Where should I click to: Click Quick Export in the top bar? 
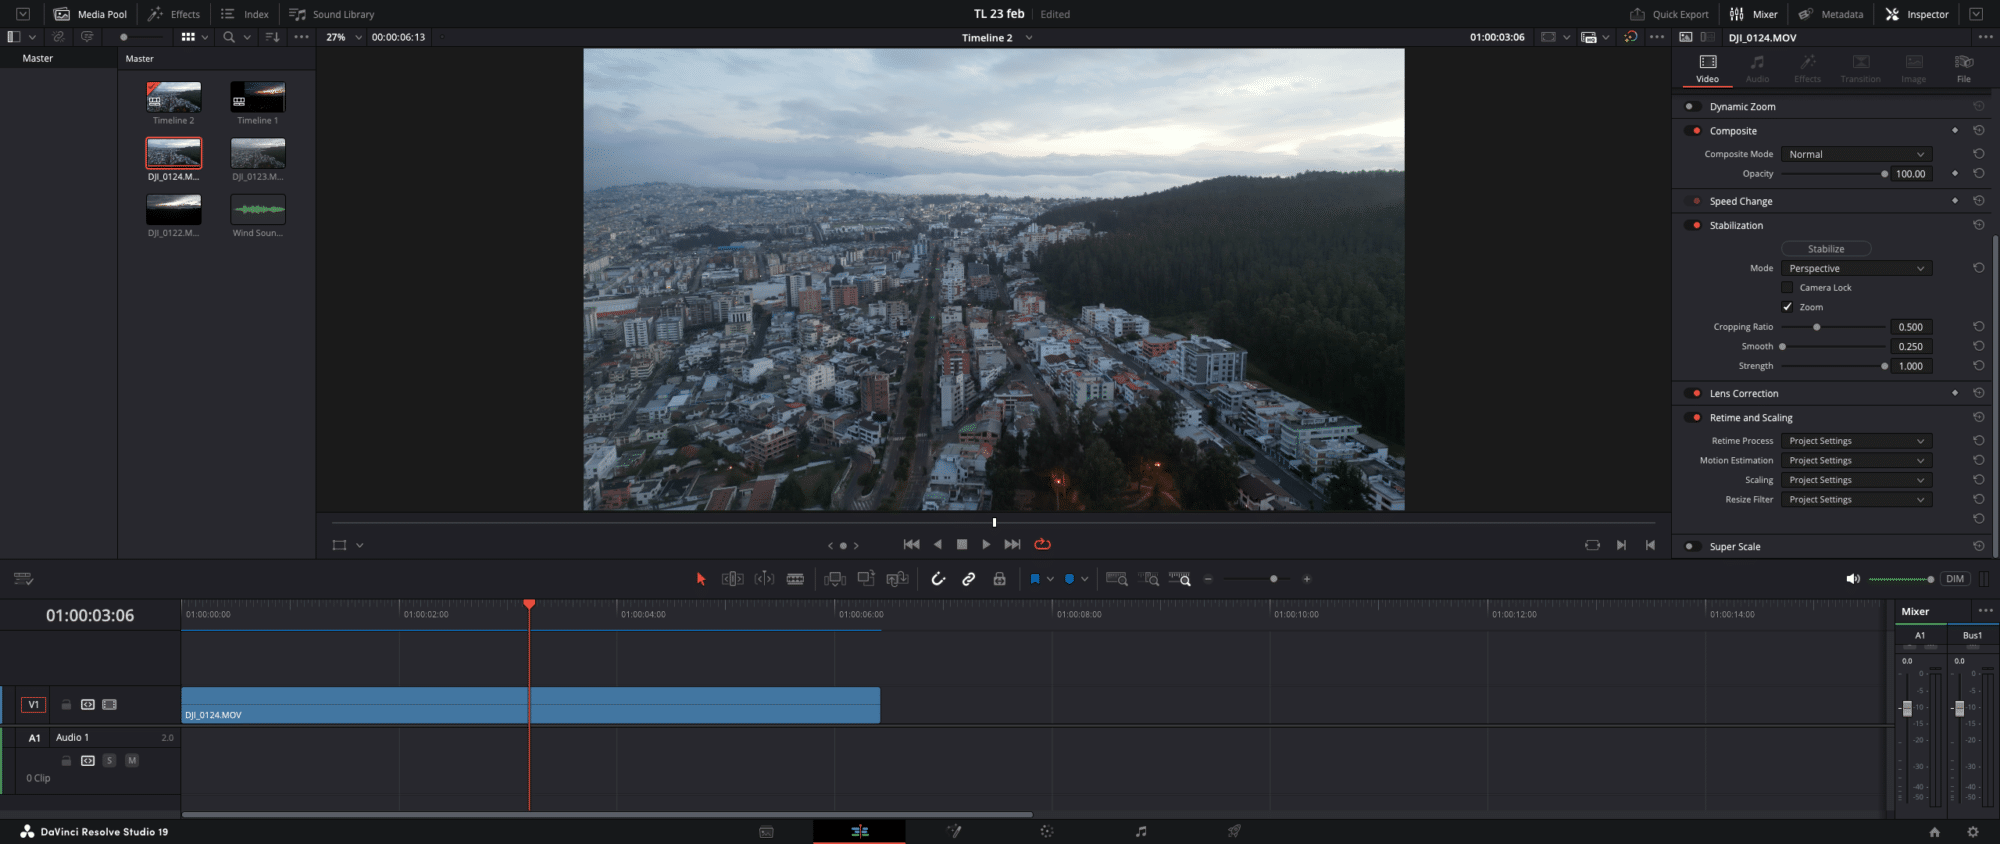pyautogui.click(x=1669, y=14)
